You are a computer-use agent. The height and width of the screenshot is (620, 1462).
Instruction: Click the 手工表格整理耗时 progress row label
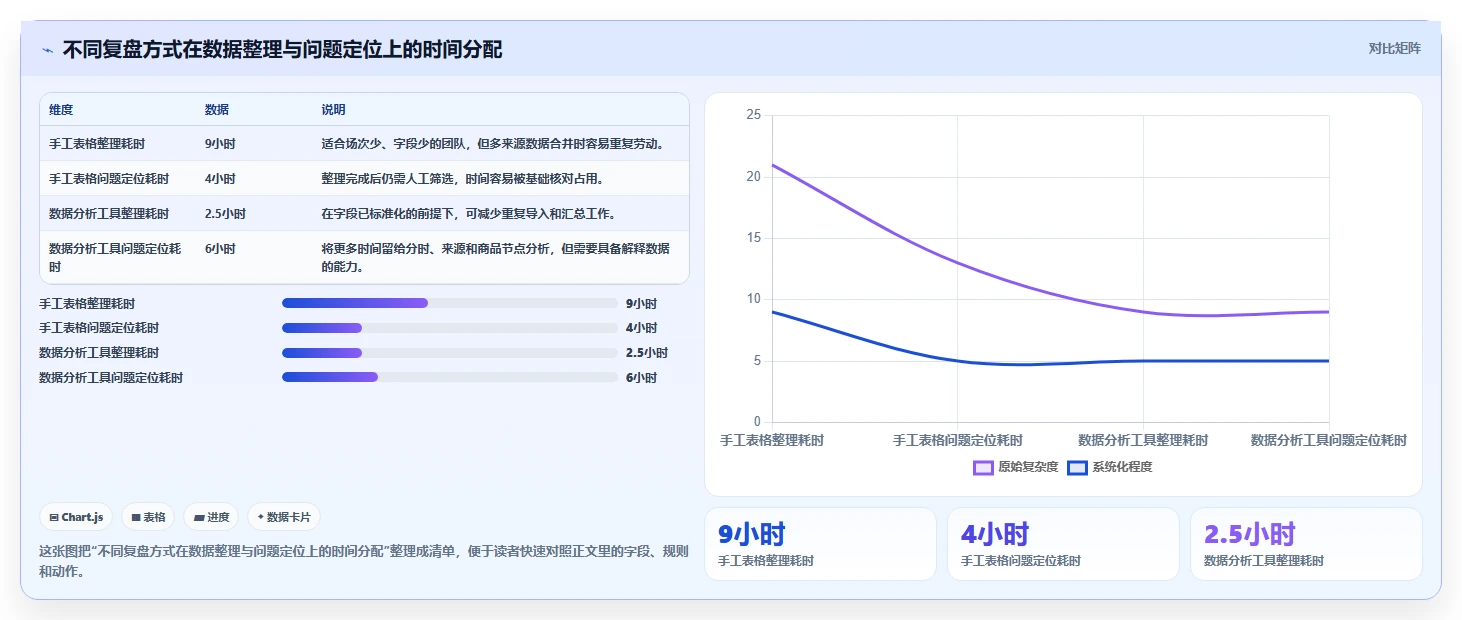point(87,303)
